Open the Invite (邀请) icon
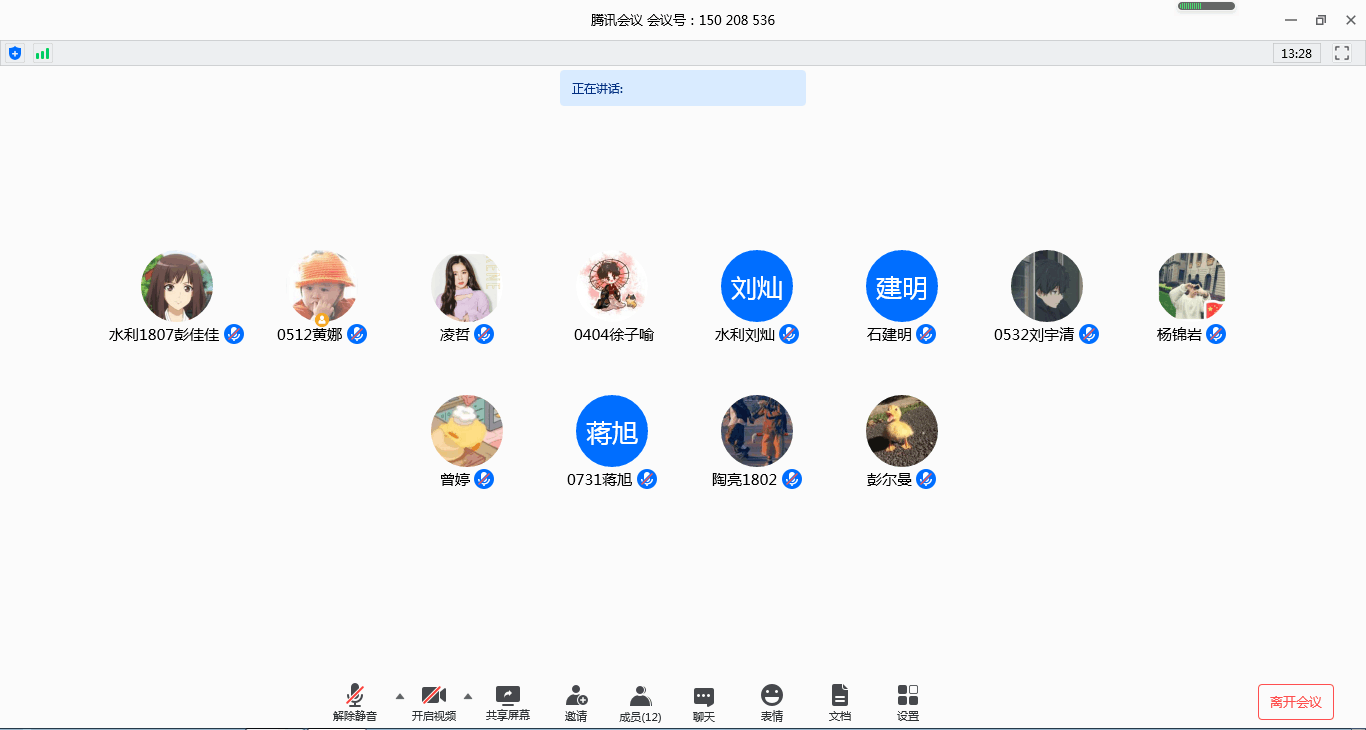1366x730 pixels. (576, 703)
